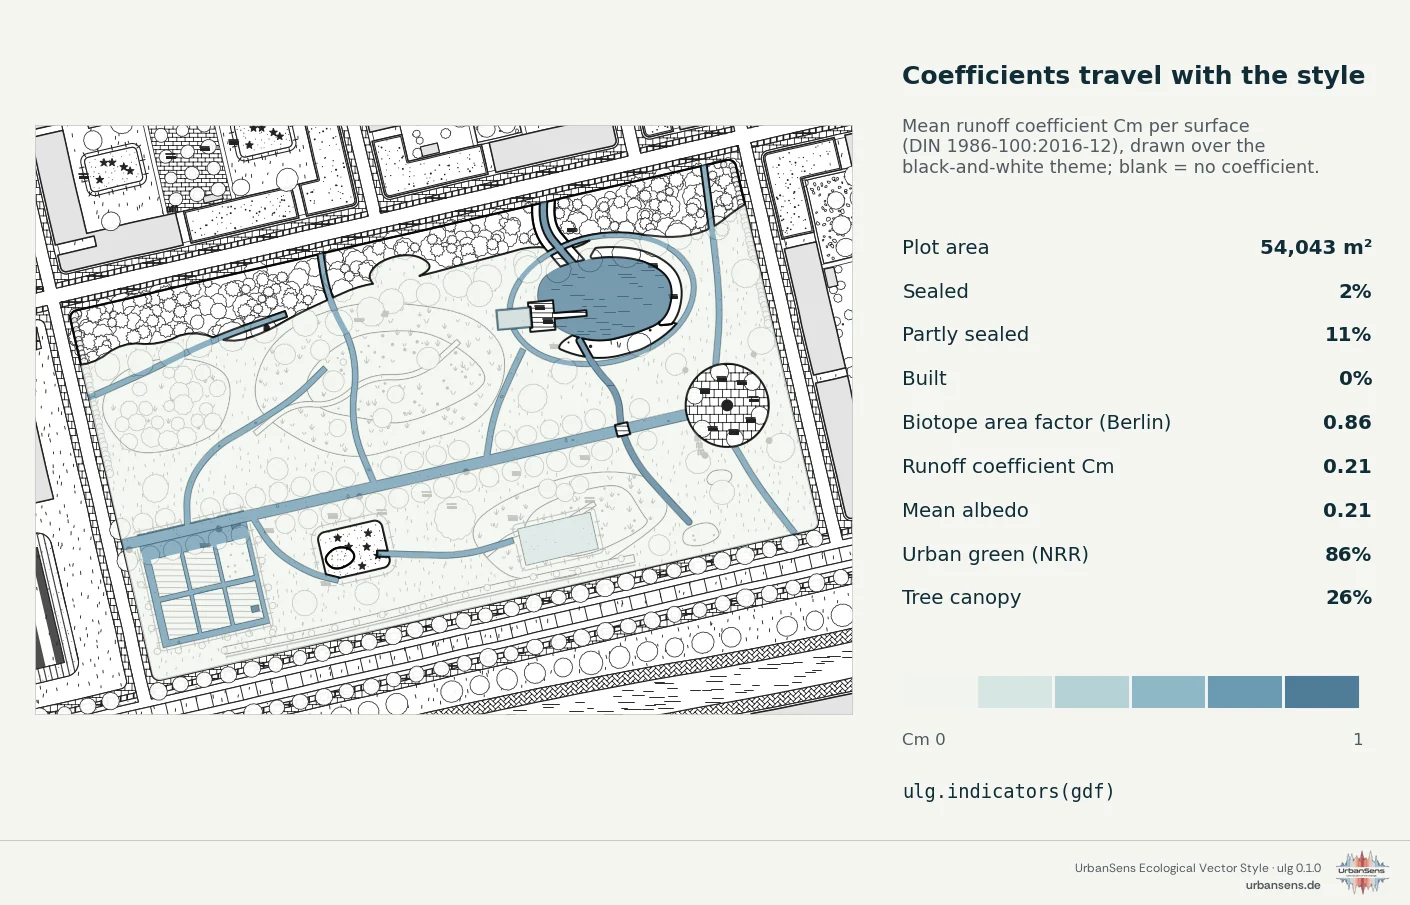Screen dimensions: 1410x905
Task: Select the biotope factor value 0.86
Action: pos(1347,423)
